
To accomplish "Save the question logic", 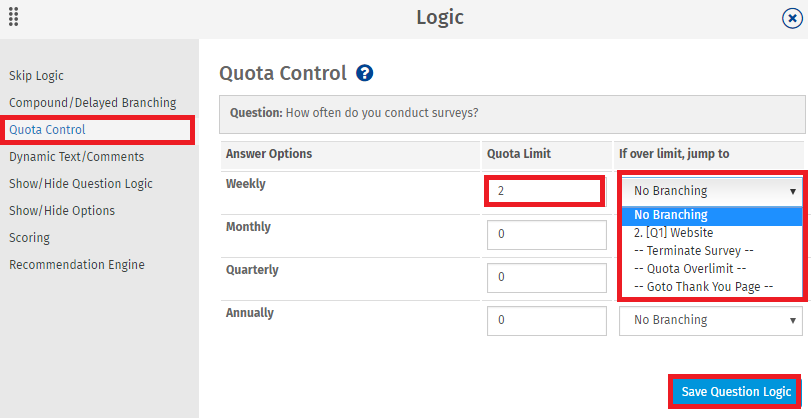I will (x=736, y=392).
